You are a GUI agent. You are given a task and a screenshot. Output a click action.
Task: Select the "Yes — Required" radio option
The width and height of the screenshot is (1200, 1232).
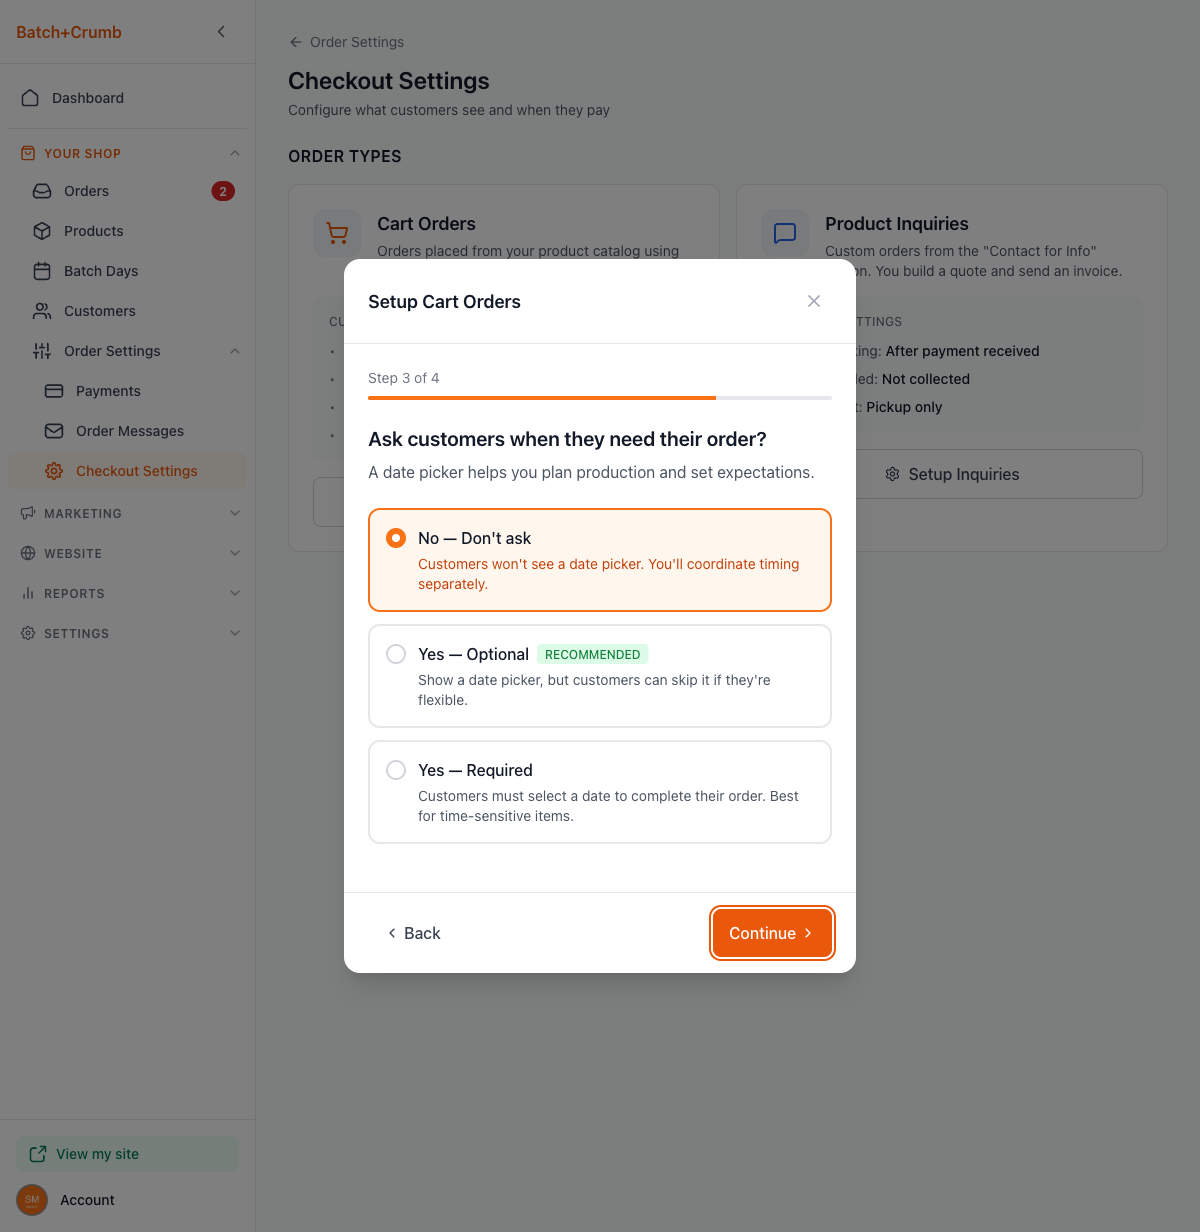click(x=396, y=770)
